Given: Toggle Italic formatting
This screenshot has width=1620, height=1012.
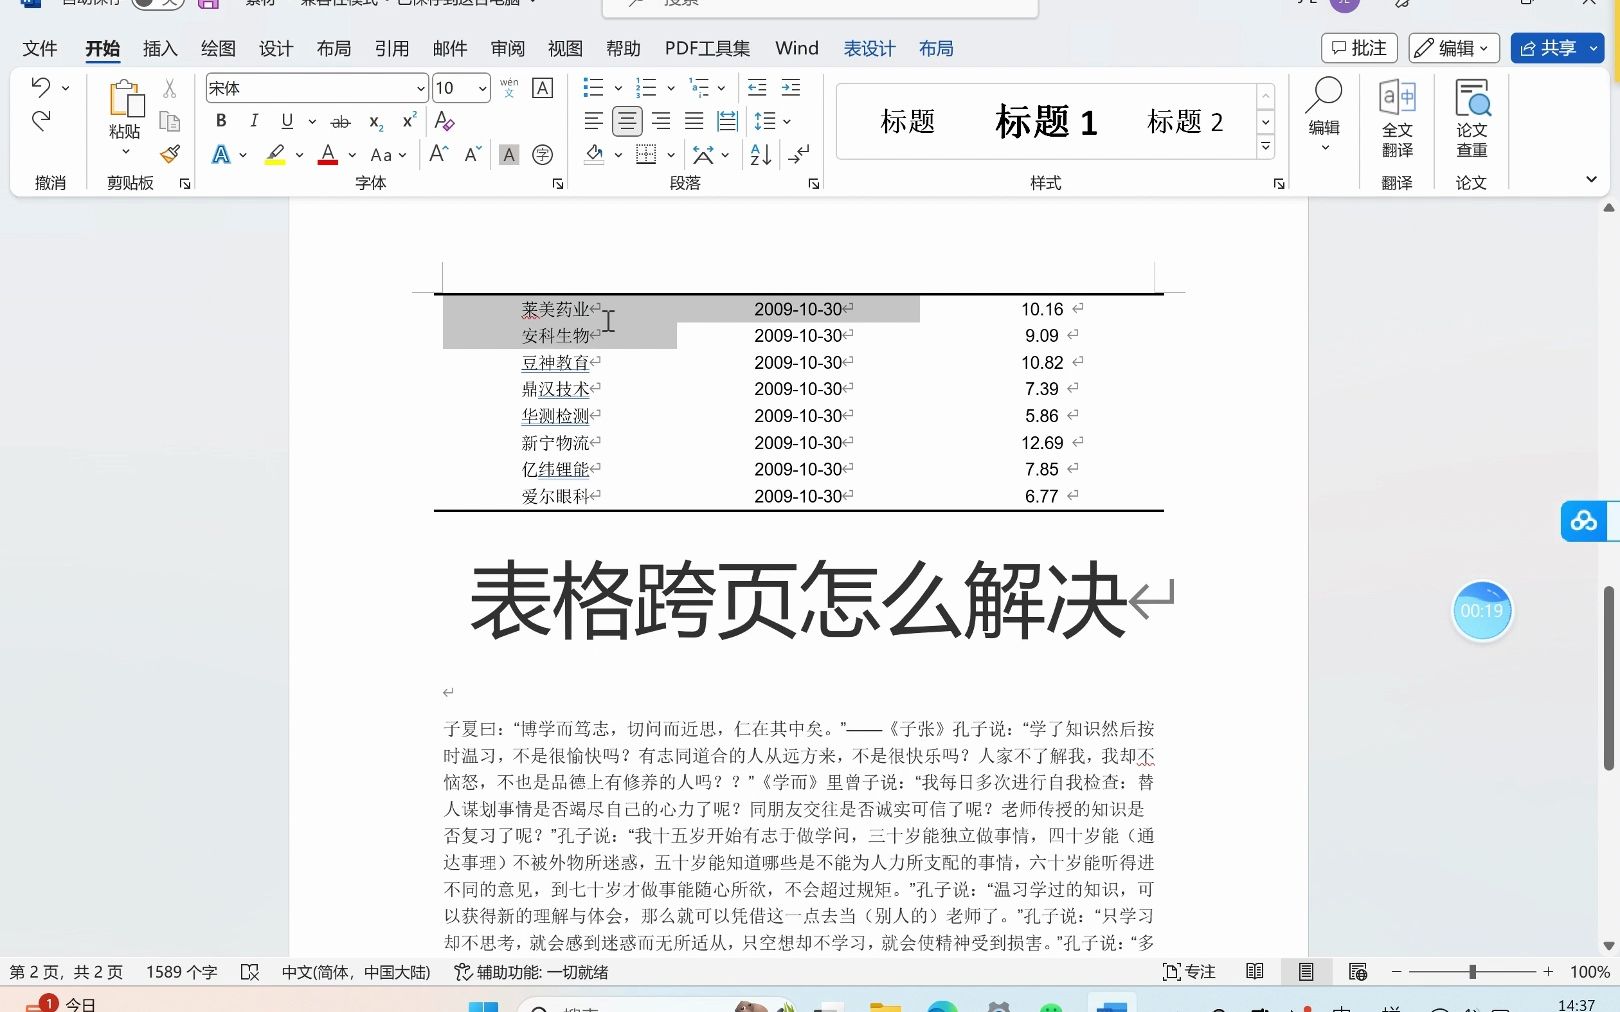Looking at the screenshot, I should [x=254, y=121].
